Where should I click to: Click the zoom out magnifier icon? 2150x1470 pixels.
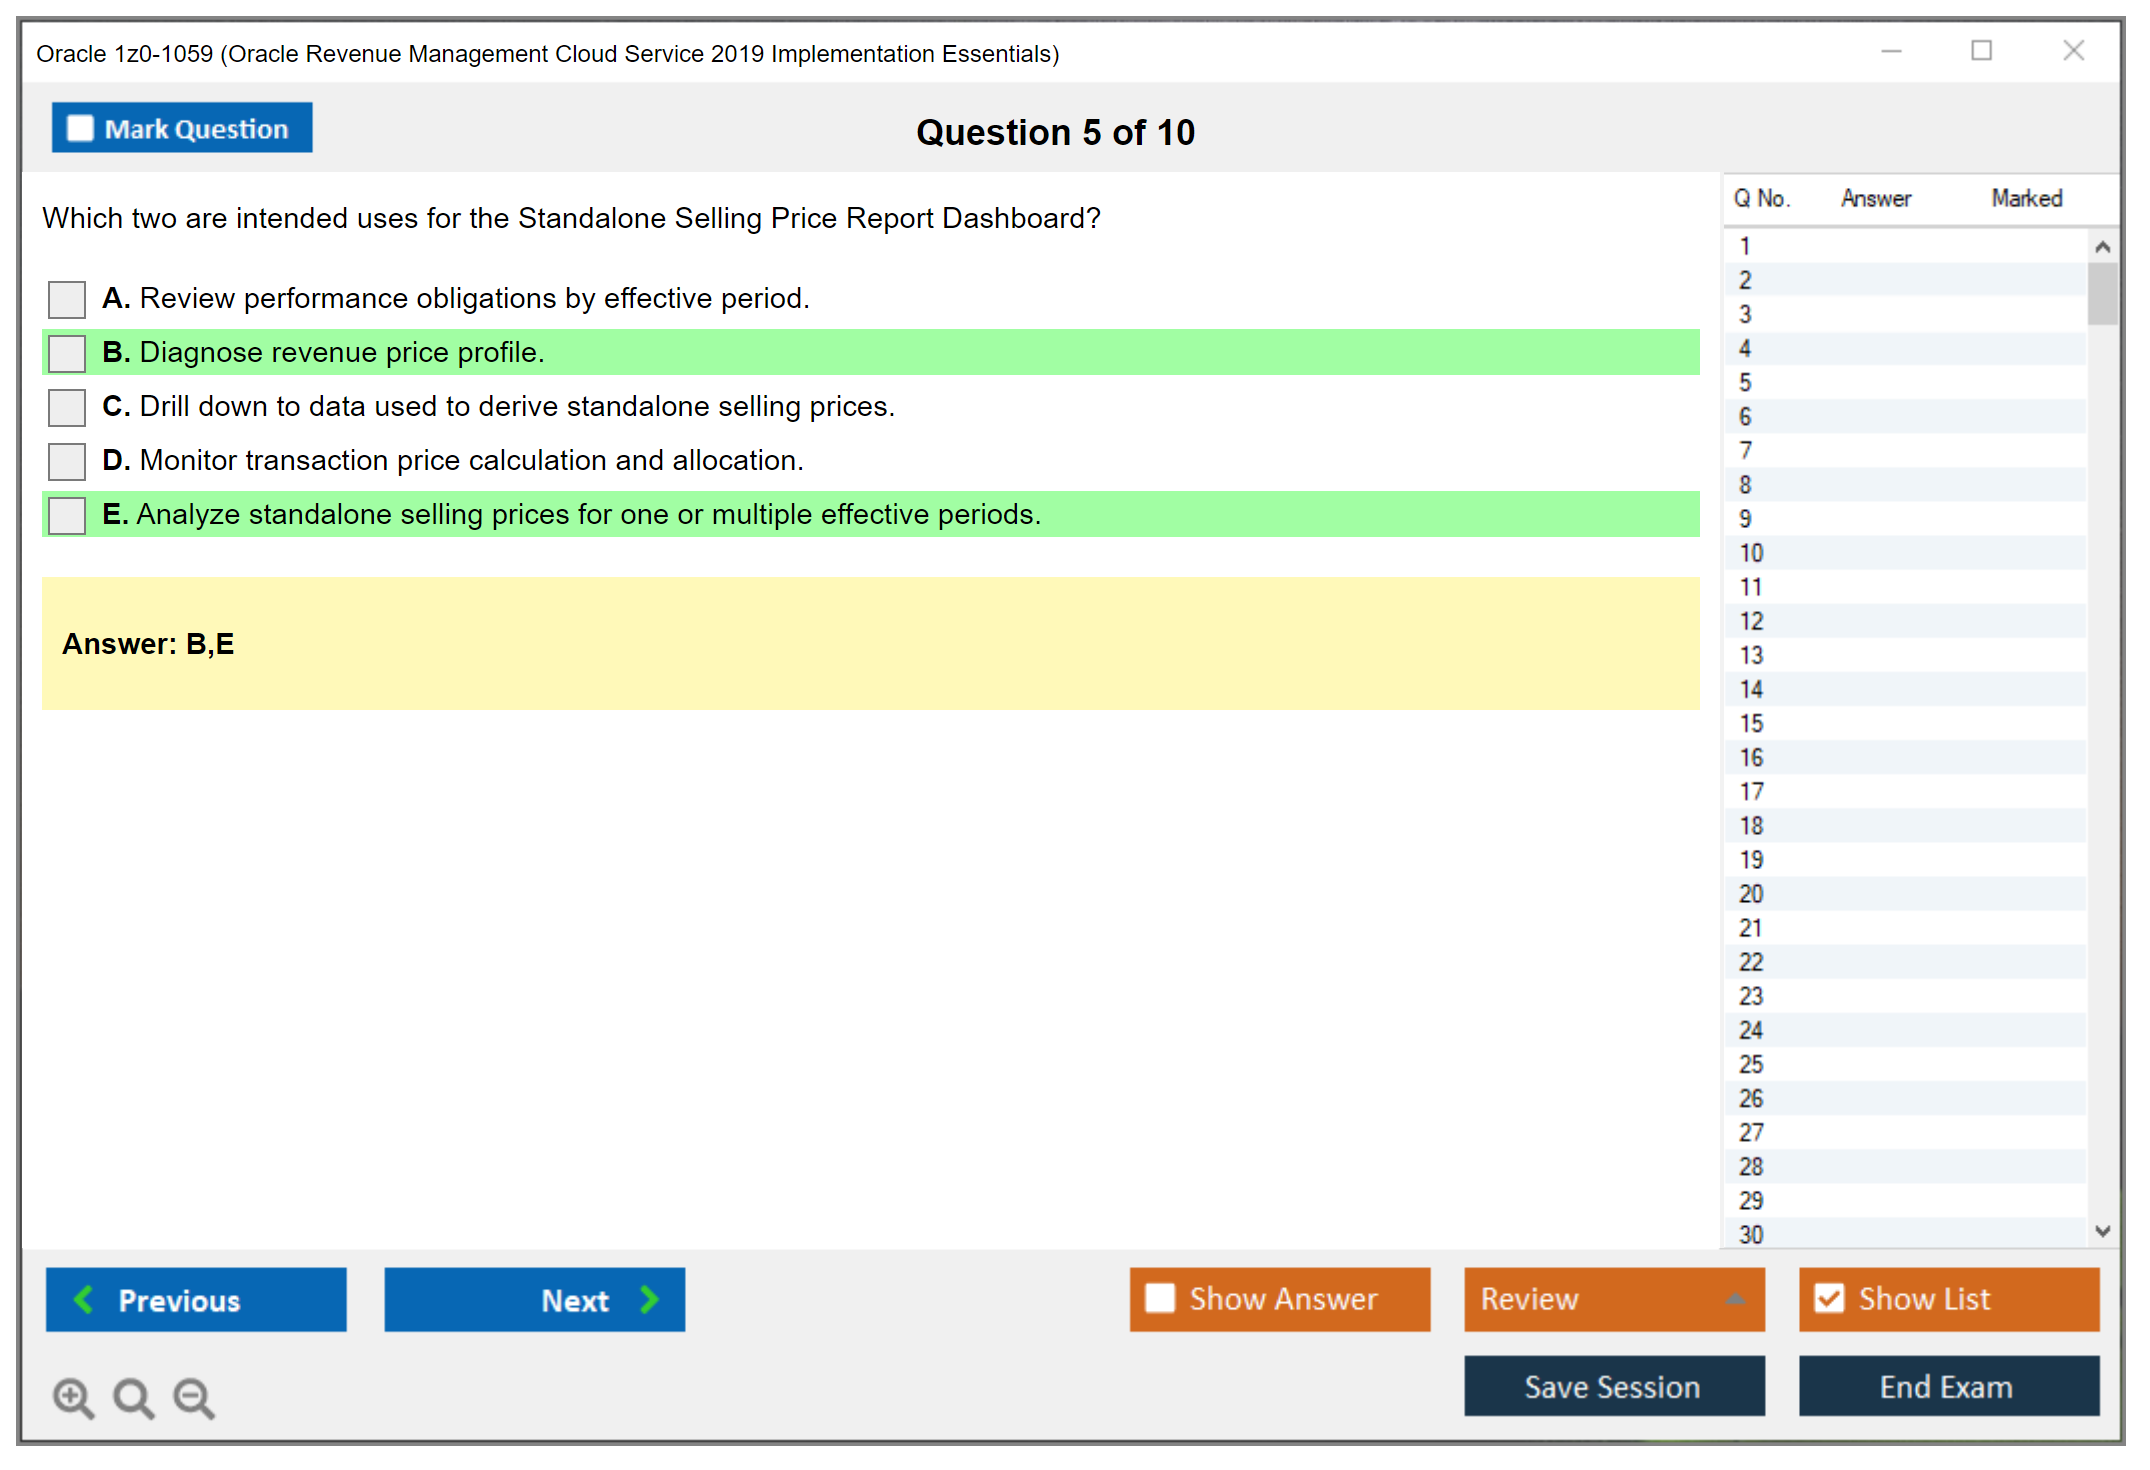coord(193,1397)
